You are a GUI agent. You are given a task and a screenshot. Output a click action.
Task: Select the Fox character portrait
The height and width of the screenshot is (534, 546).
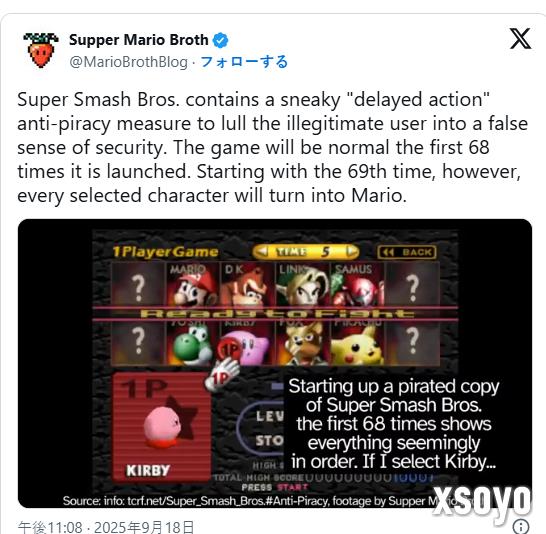(303, 343)
